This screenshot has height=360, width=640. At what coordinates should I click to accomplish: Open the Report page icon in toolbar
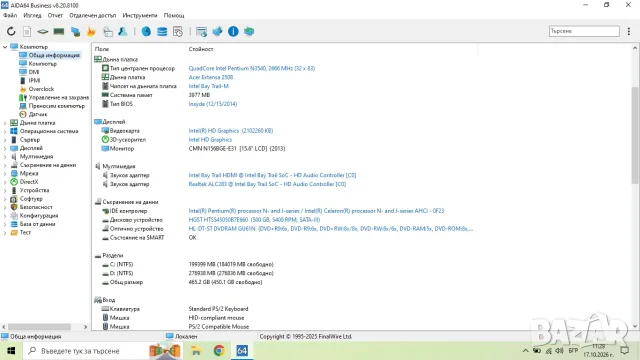point(27,31)
